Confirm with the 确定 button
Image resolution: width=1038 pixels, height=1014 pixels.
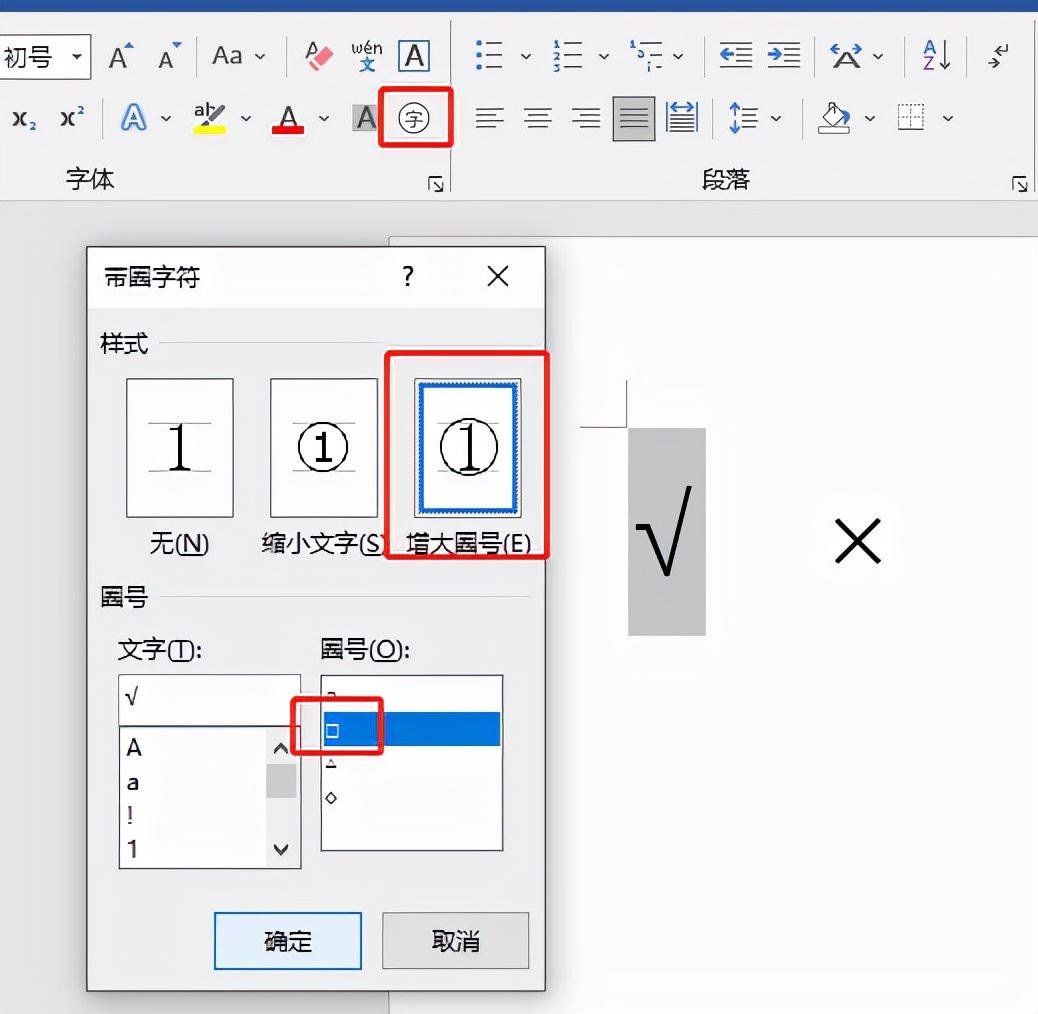pyautogui.click(x=287, y=940)
